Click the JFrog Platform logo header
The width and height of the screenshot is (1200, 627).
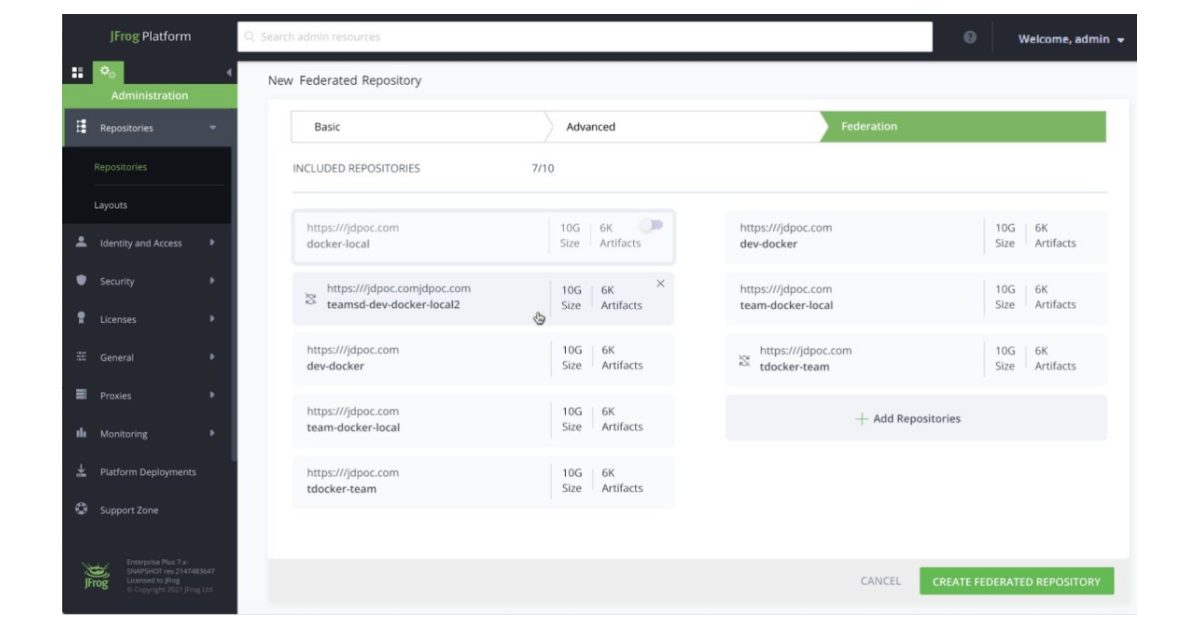(x=150, y=37)
